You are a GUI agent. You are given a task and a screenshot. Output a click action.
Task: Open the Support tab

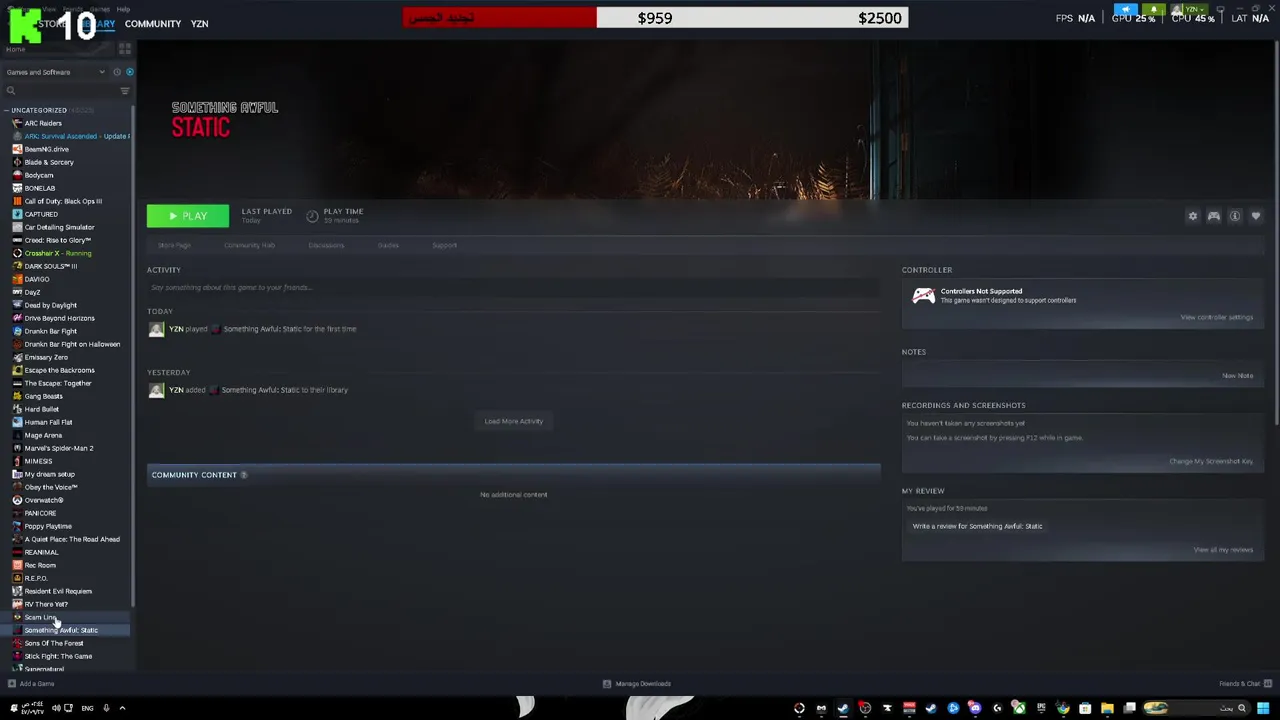pyautogui.click(x=444, y=245)
